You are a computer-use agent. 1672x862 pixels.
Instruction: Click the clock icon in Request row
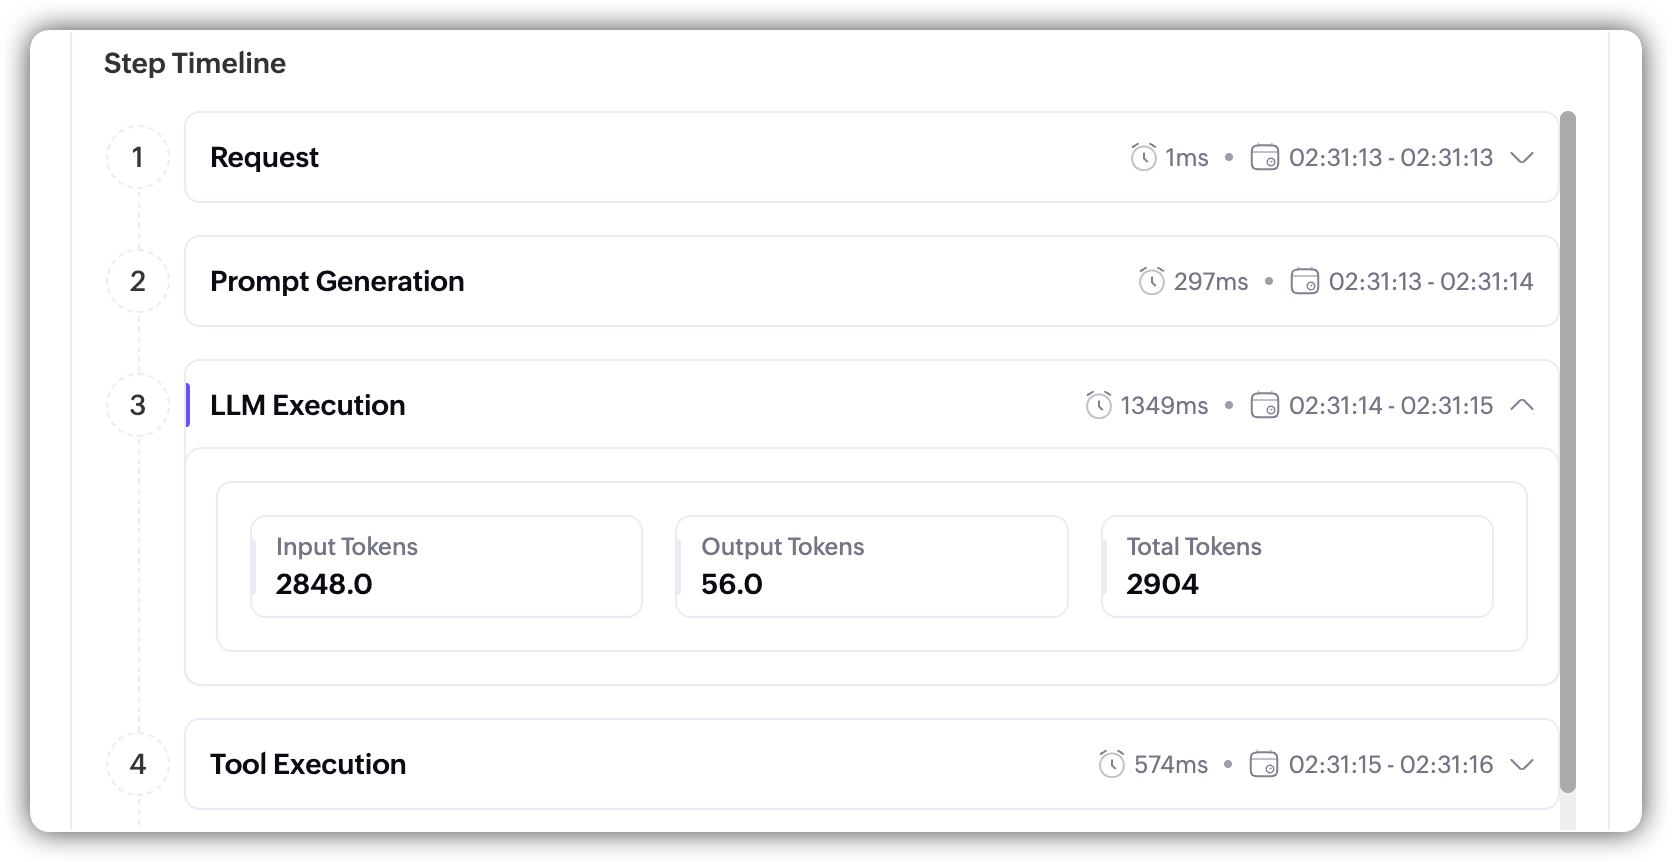pos(1143,157)
